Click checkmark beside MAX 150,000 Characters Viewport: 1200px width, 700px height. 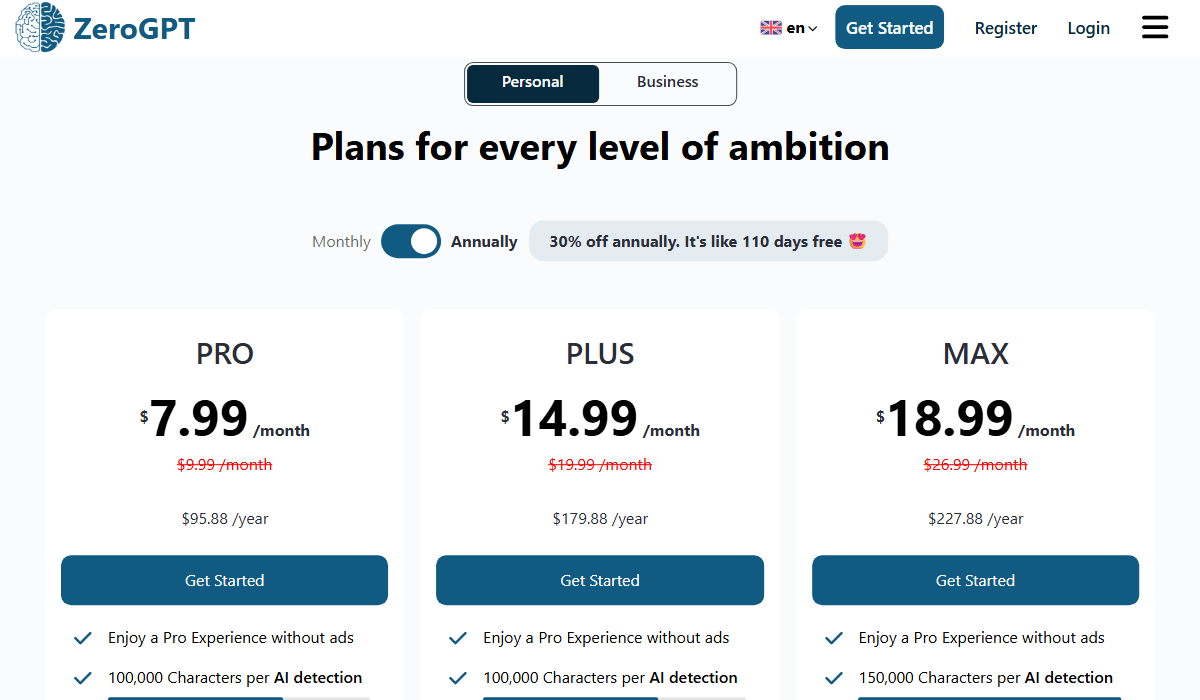coord(834,678)
